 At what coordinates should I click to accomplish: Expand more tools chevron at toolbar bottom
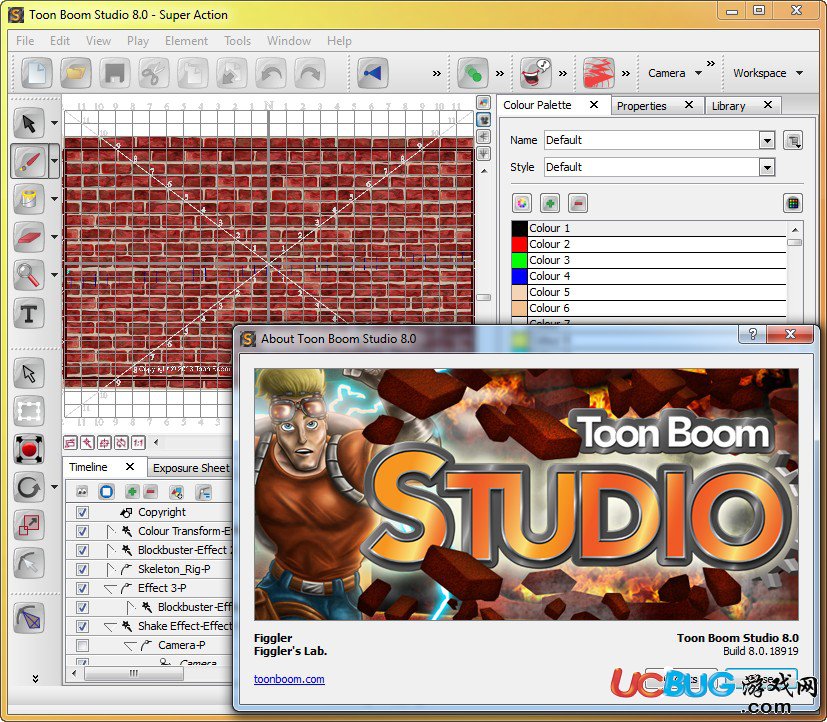[35, 679]
